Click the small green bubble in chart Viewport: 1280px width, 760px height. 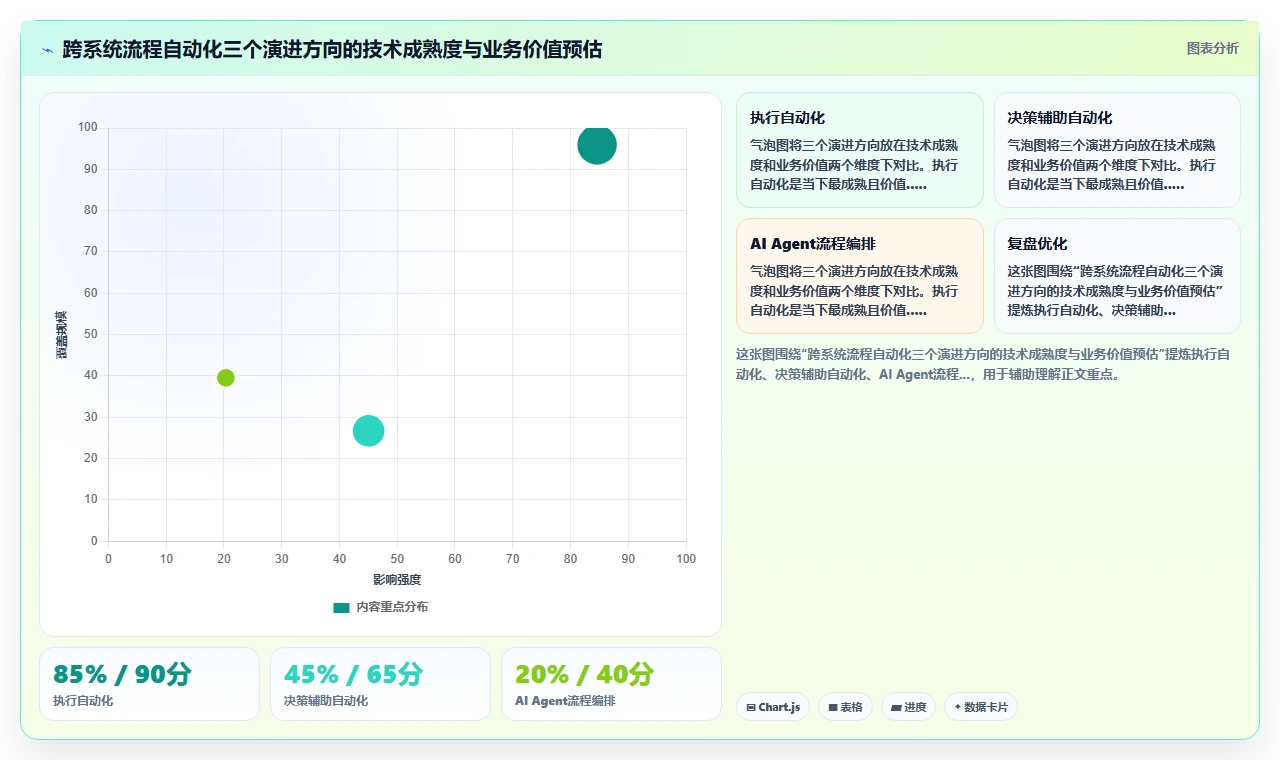(226, 378)
